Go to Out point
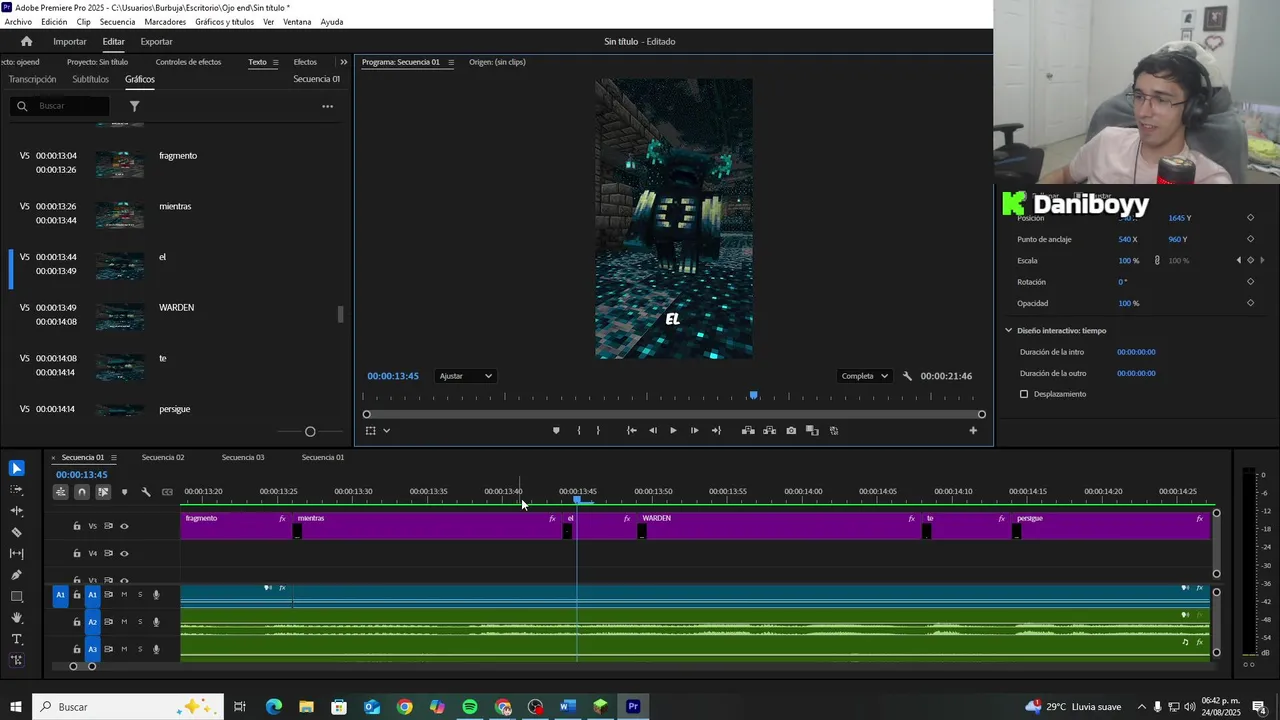Image resolution: width=1280 pixels, height=720 pixels. pyautogui.click(x=716, y=431)
